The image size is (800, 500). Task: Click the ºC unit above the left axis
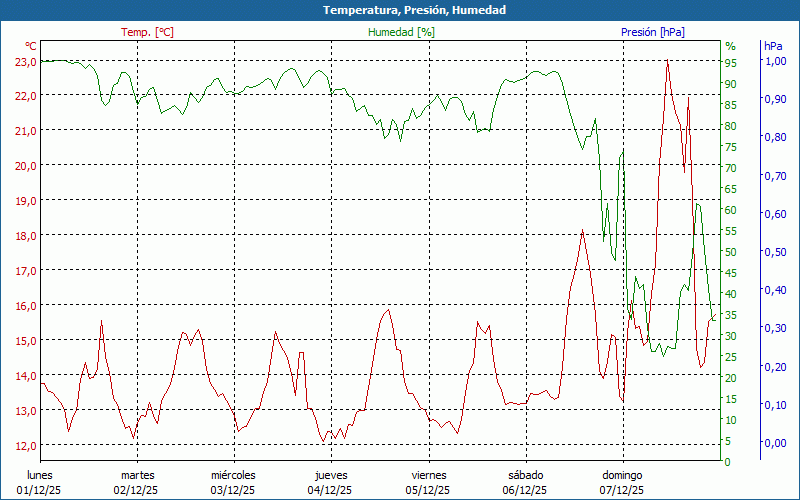pyautogui.click(x=31, y=46)
